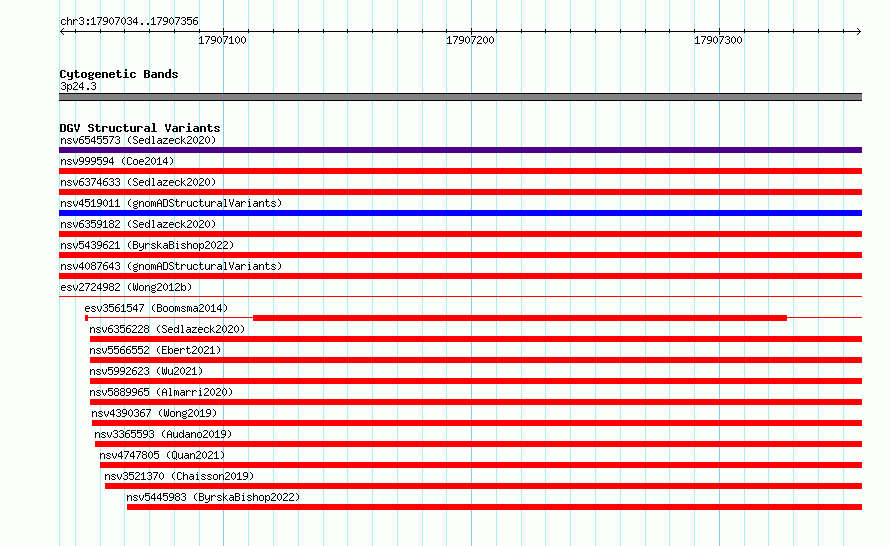This screenshot has height=546, width=890.
Task: Select nsv5445983 (ByrskaBishop2022) label
Action: pos(213,497)
